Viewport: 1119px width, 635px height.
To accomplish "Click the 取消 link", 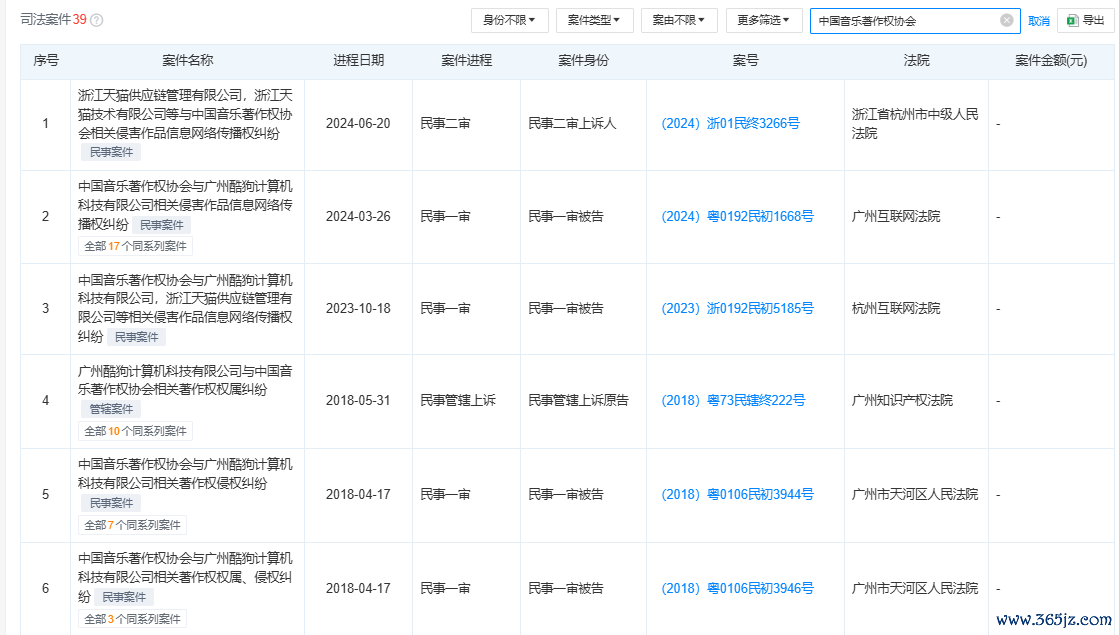I will tap(1038, 21).
